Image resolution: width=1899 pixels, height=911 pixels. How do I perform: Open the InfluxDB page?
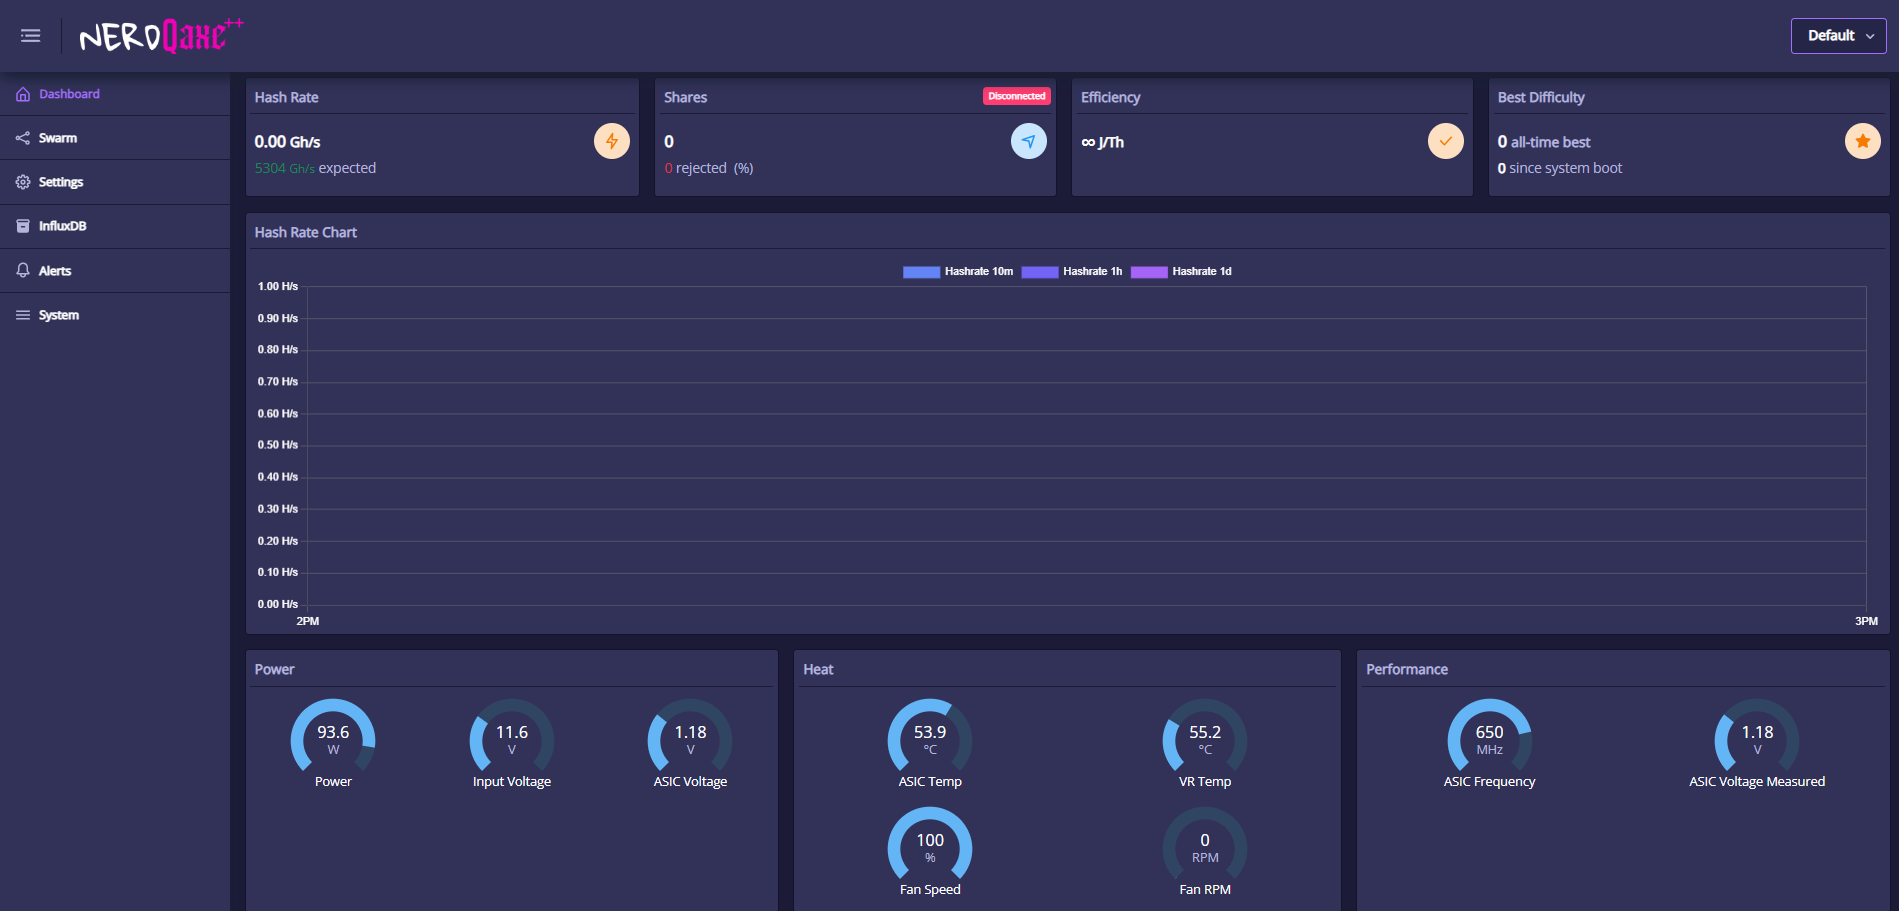(62, 226)
